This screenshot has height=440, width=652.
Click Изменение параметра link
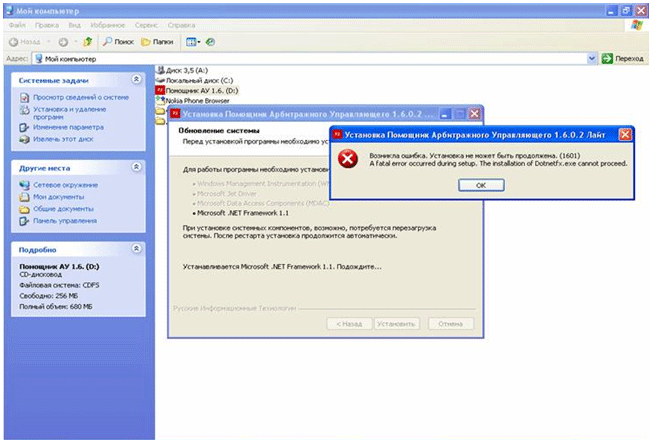coord(69,127)
